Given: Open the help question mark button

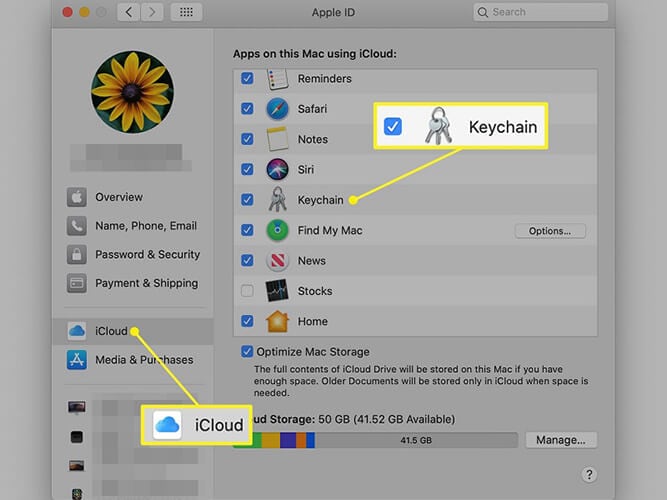Looking at the screenshot, I should tap(589, 474).
